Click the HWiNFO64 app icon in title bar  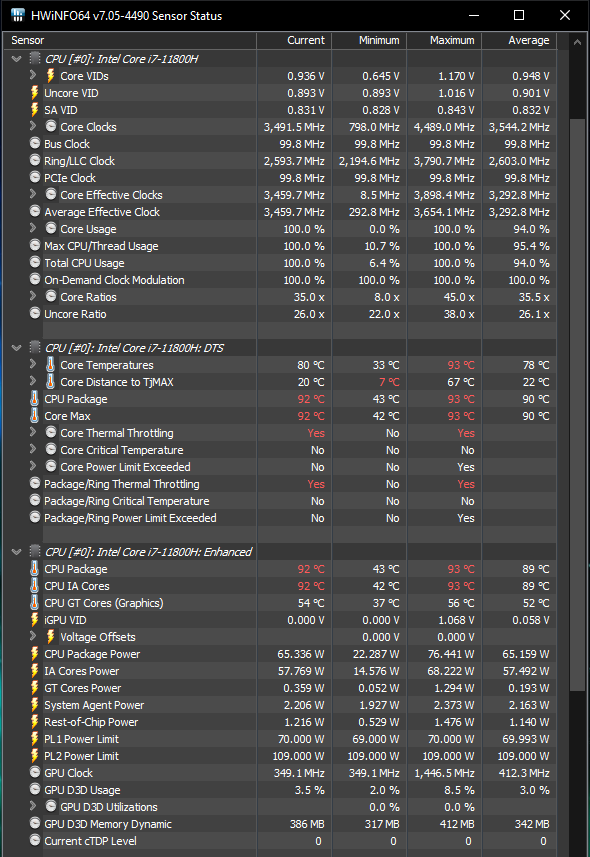[x=17, y=15]
